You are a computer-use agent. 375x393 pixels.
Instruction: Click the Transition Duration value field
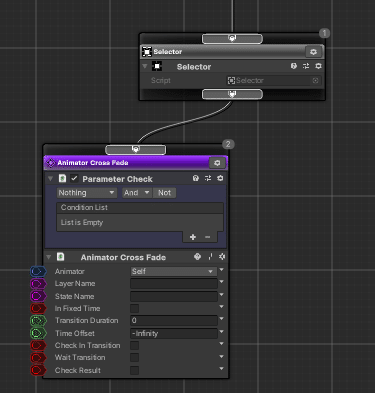click(x=174, y=321)
